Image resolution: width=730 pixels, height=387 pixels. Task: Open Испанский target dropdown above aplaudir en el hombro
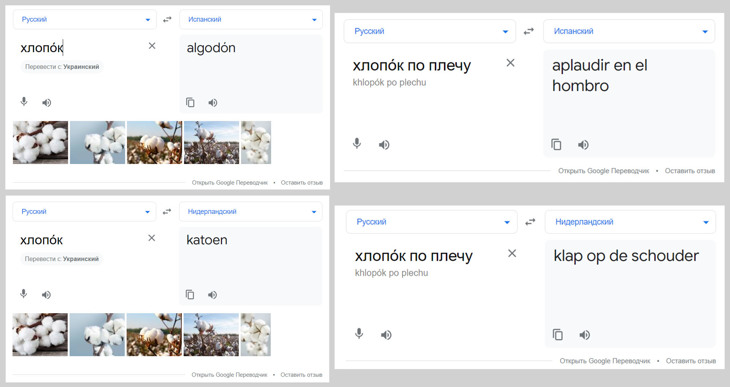pyautogui.click(x=629, y=31)
